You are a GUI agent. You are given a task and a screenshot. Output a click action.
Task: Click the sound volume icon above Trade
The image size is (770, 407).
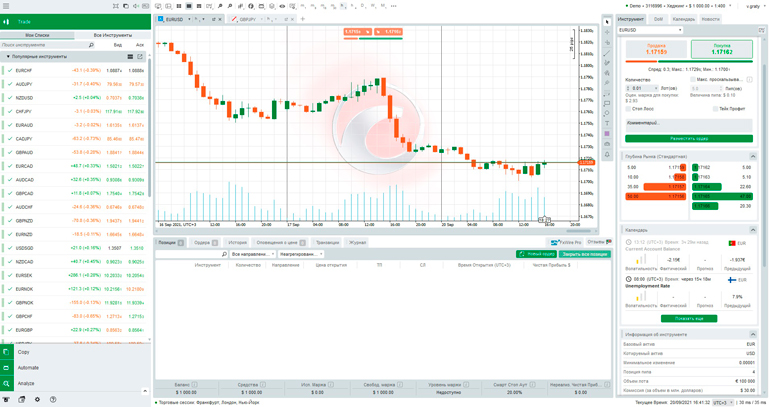tap(136, 6)
